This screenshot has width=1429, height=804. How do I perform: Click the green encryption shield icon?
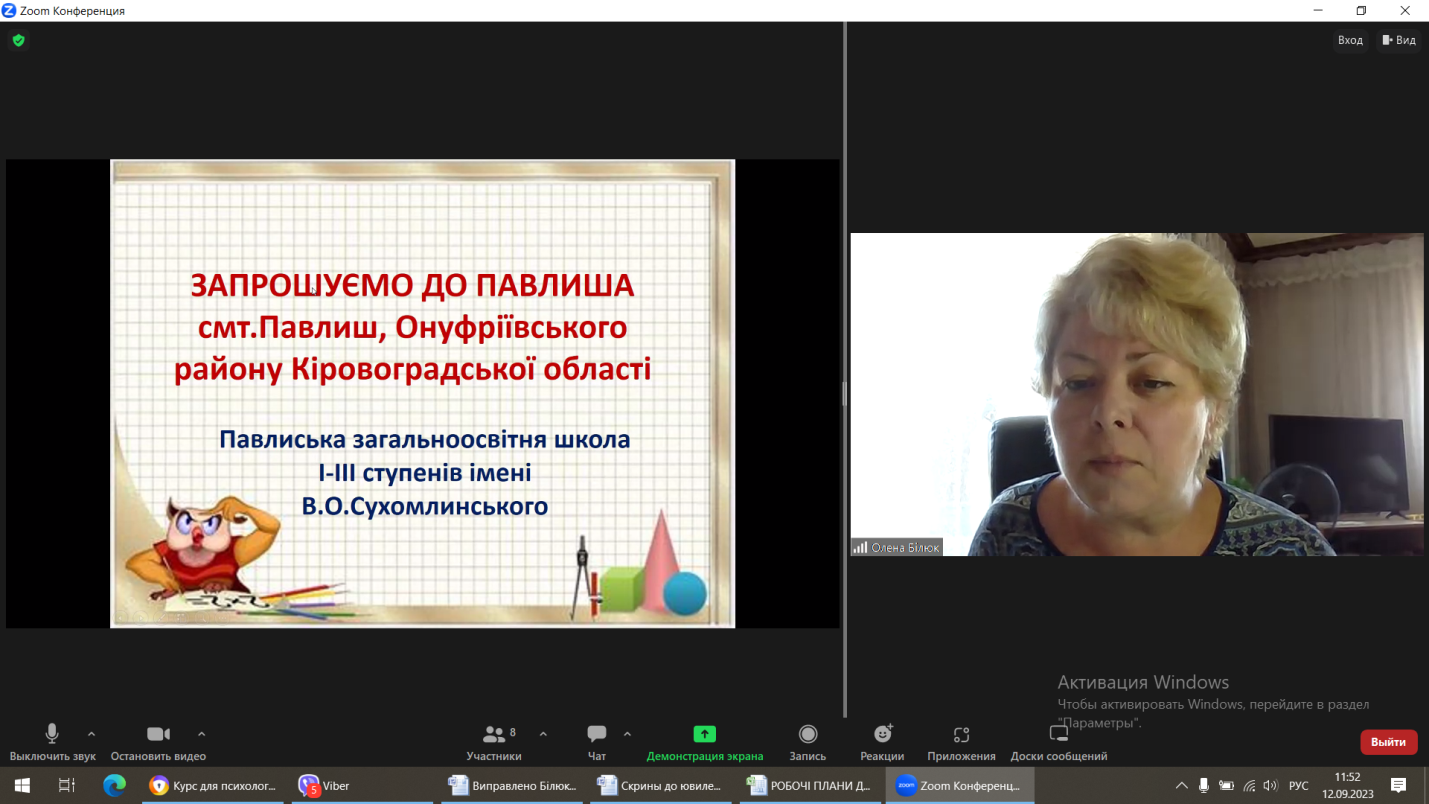tap(18, 41)
